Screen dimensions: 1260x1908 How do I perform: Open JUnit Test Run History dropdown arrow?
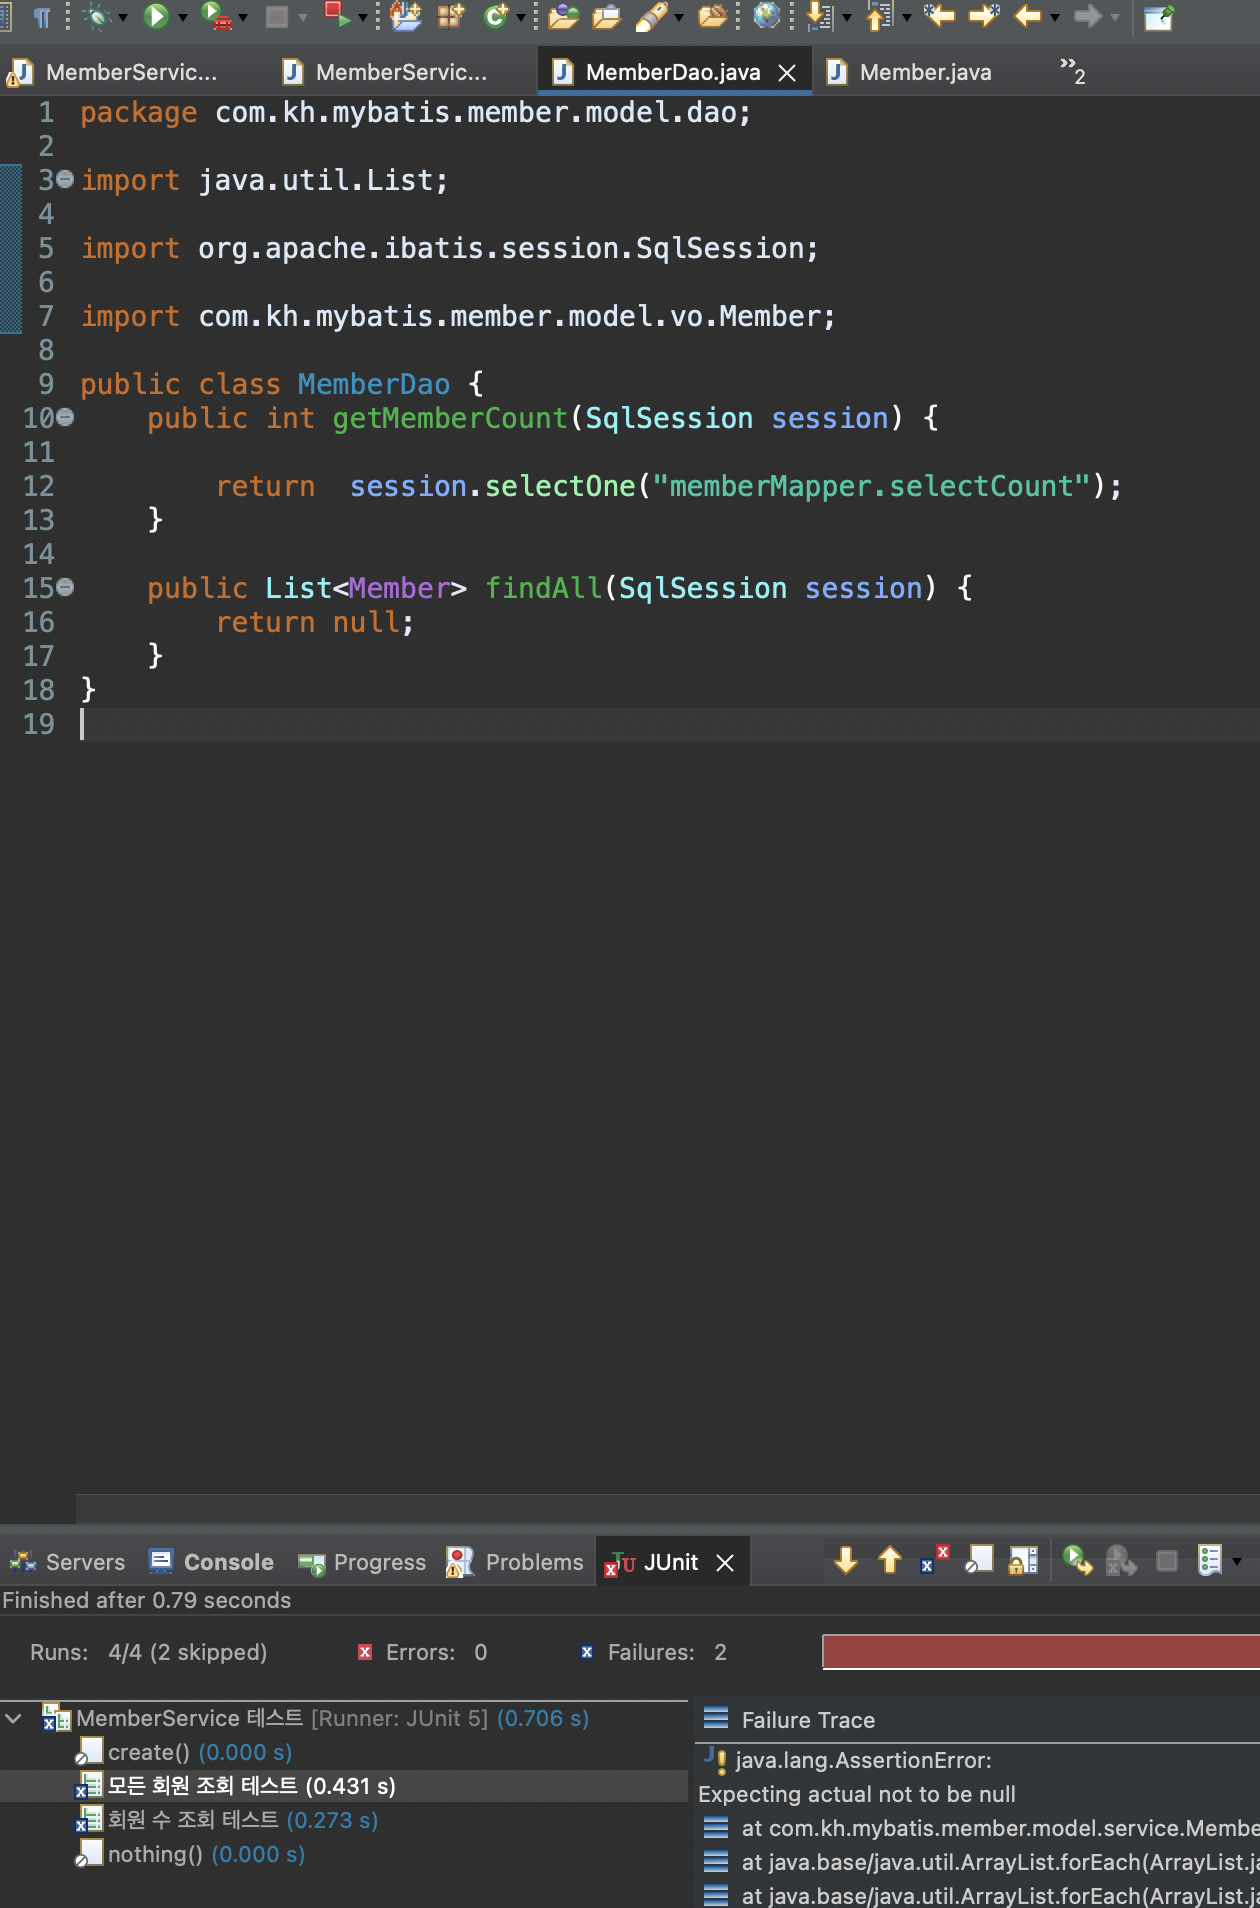[x=1237, y=1562]
